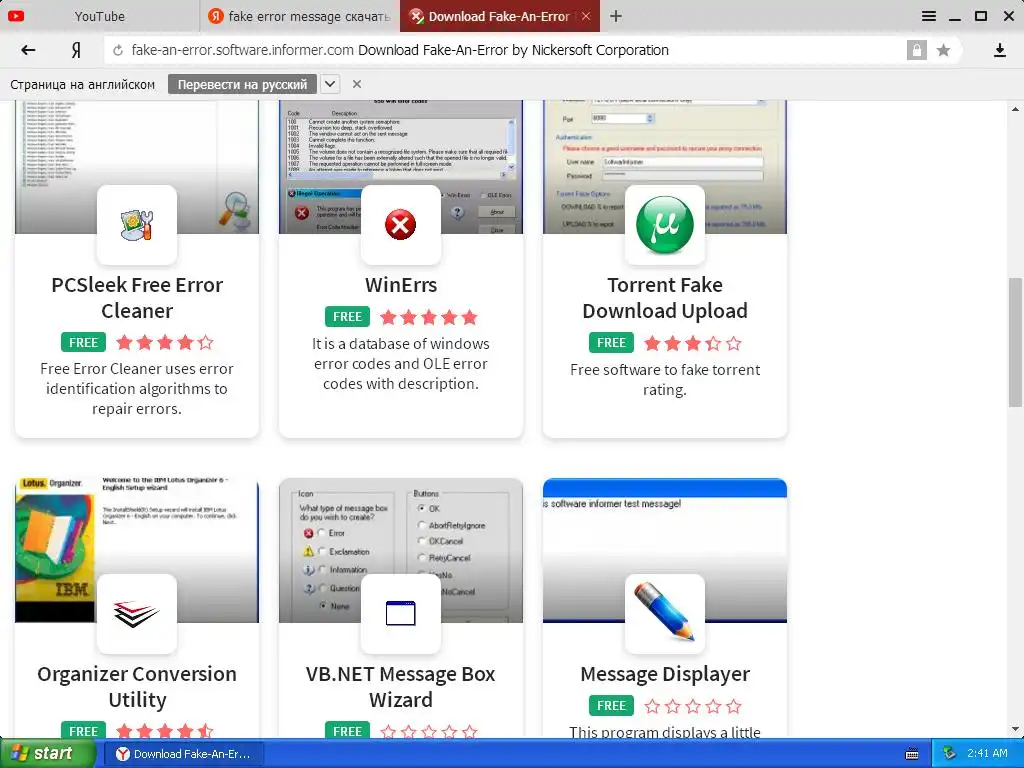Image resolution: width=1024 pixels, height=768 pixels.
Task: Click the scrollbar up arrow
Action: 1015,109
